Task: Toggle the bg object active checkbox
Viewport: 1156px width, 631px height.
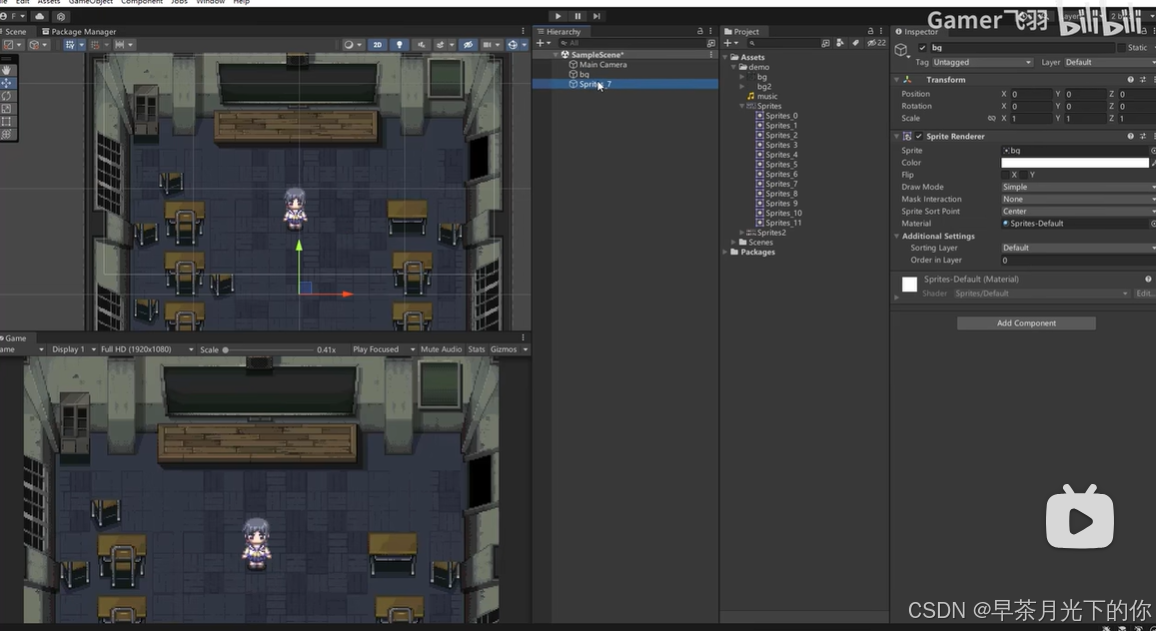Action: tap(922, 48)
